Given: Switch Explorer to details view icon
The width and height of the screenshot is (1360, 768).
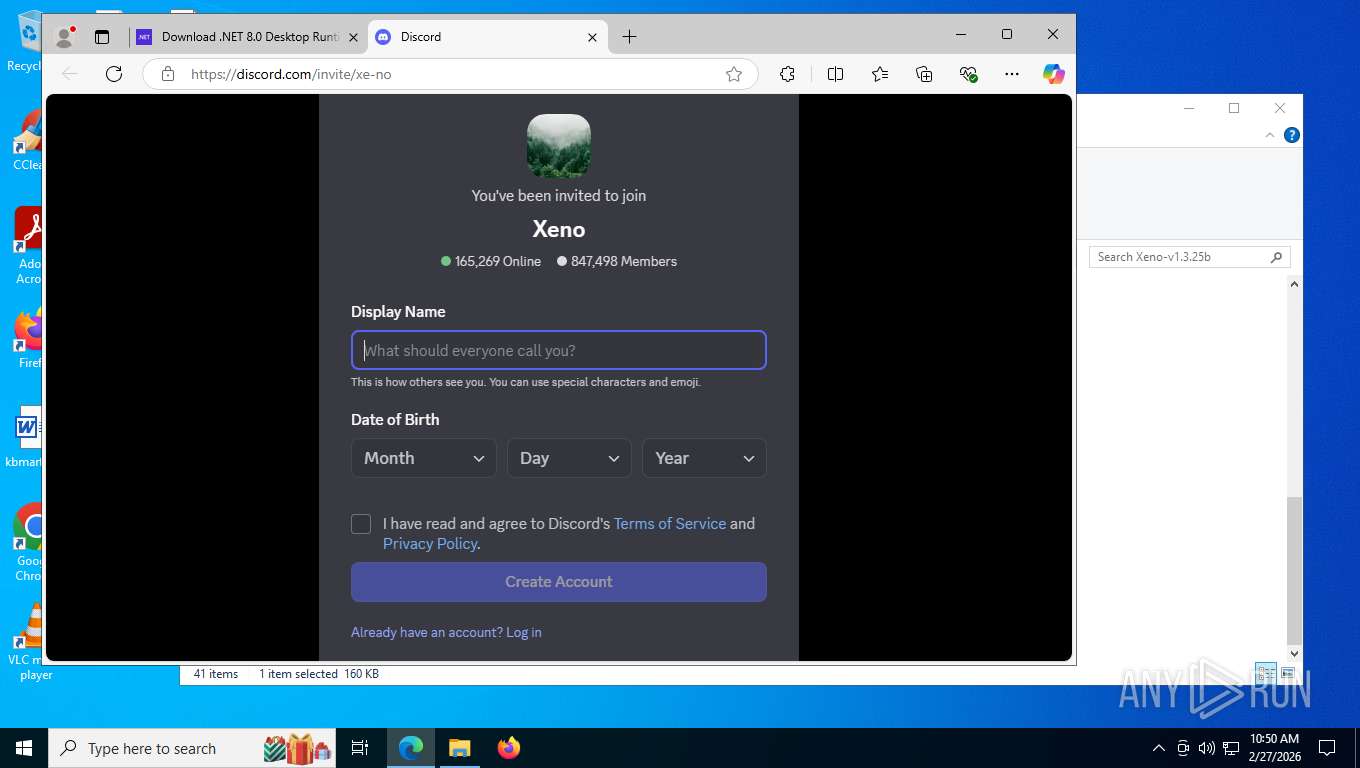Looking at the screenshot, I should point(1266,674).
